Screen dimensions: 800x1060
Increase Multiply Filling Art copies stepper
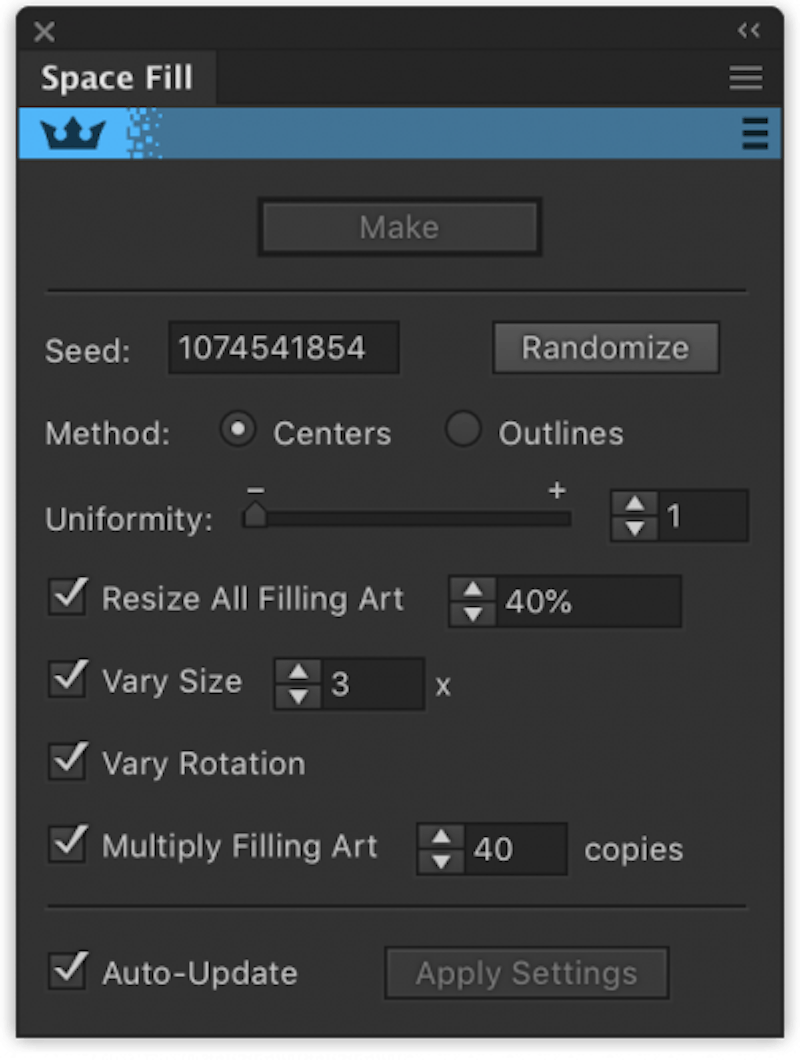pyautogui.click(x=441, y=836)
